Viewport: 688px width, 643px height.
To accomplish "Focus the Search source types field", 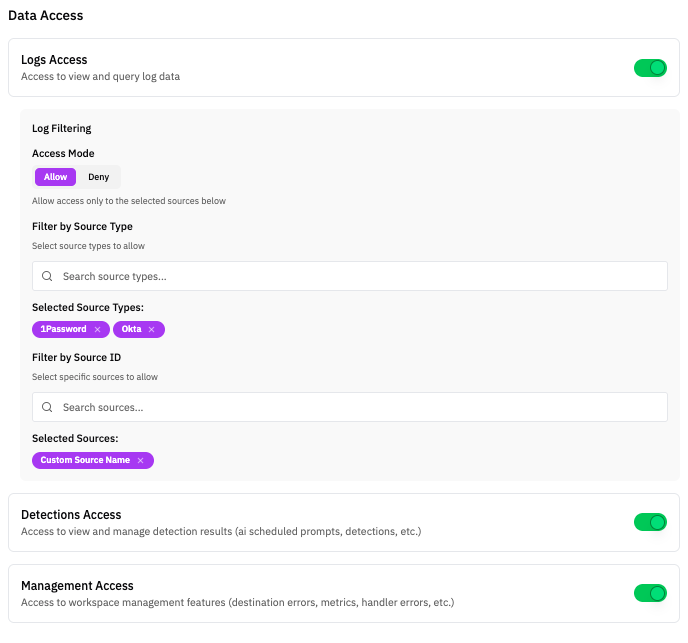I will tap(350, 276).
